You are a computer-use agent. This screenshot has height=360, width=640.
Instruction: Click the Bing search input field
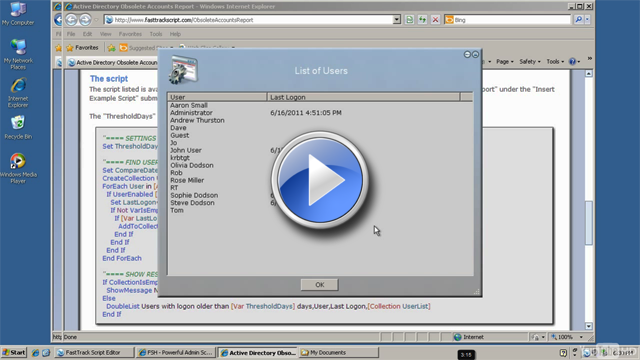(511, 20)
